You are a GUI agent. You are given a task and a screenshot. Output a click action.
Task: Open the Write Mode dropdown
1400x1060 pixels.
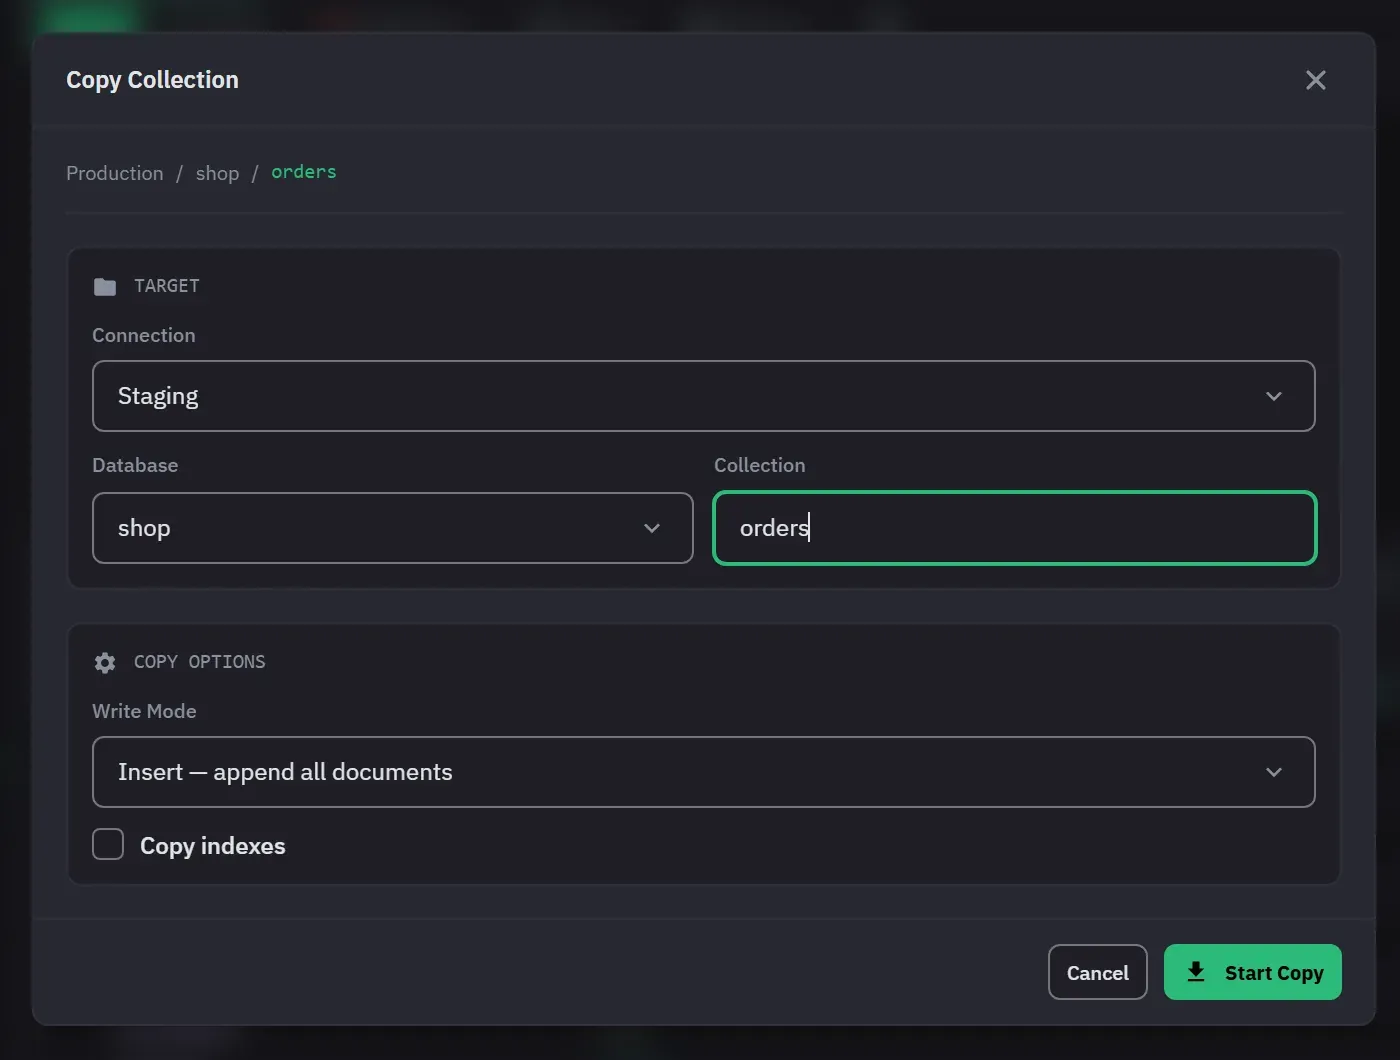pos(703,772)
